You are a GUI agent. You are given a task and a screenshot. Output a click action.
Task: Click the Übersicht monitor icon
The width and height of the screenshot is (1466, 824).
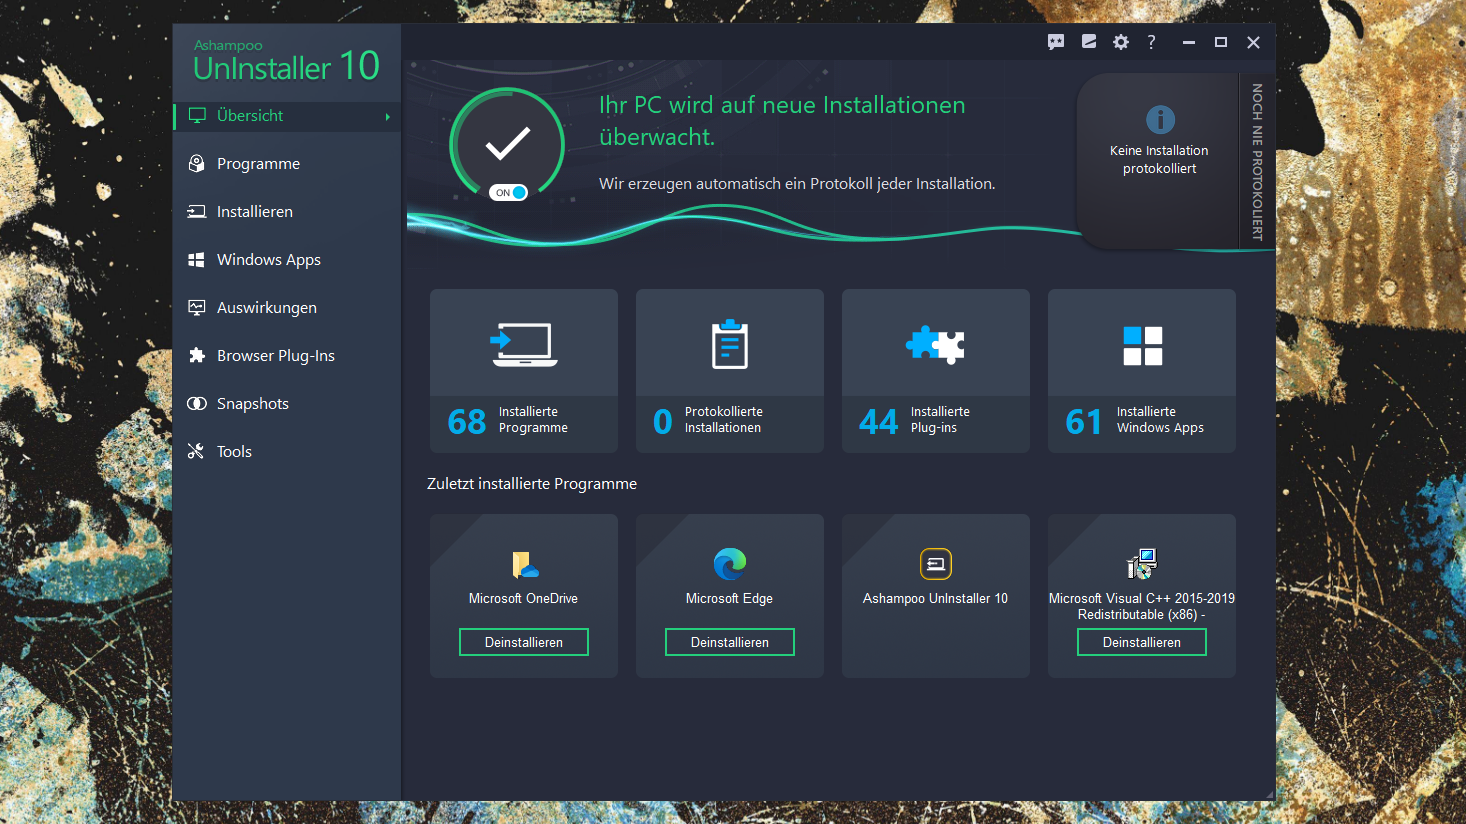click(197, 116)
